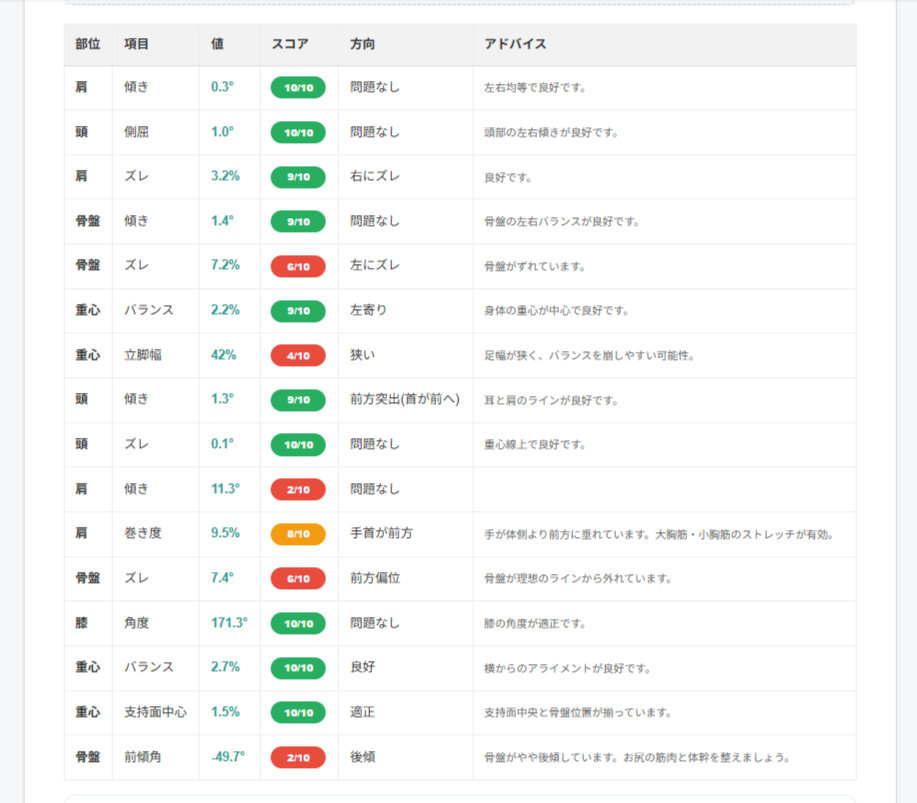The image size is (917, 803).
Task: Click the 方向 column header
Action: click(x=363, y=45)
